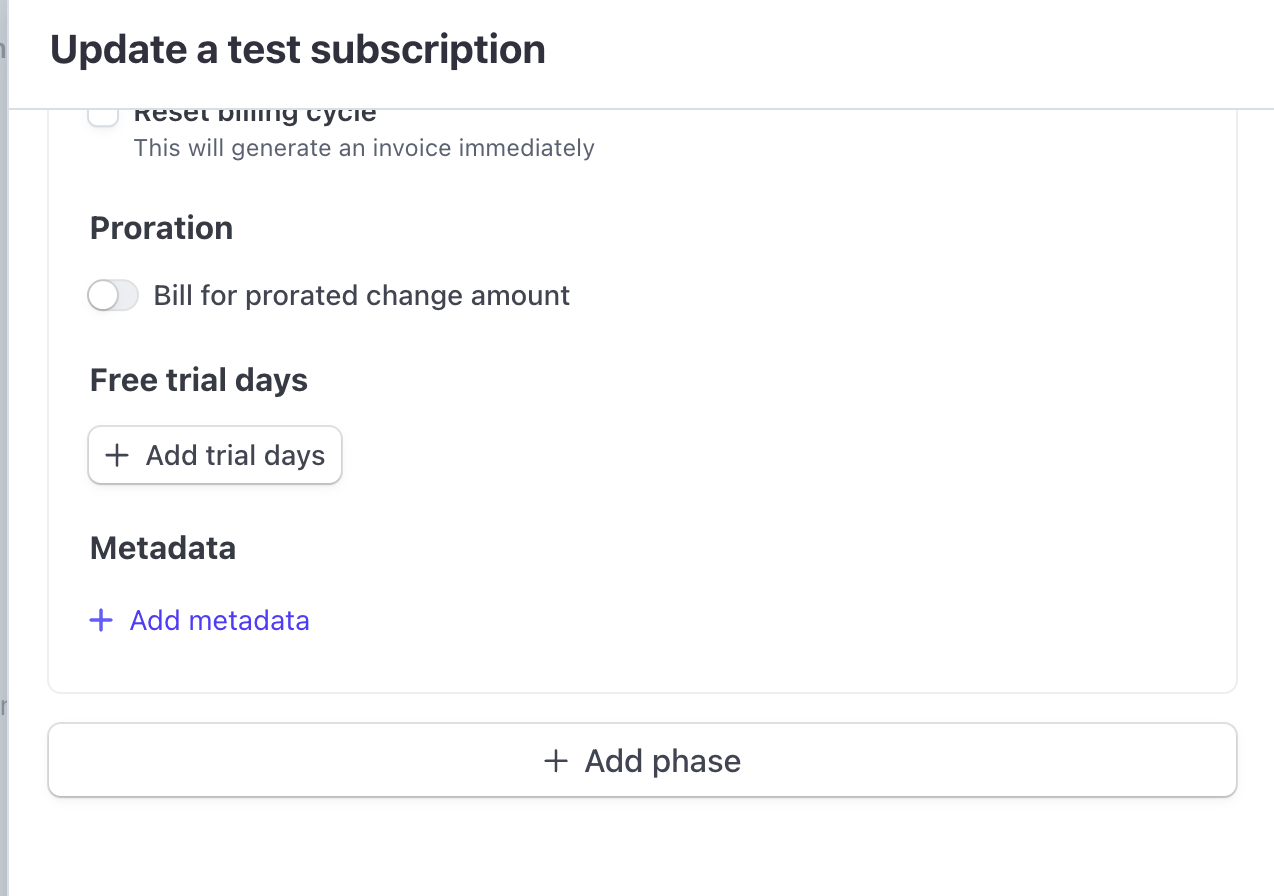Click the purple plus icon next to Add metadata
Screen dimensions: 1274x896
(101, 621)
